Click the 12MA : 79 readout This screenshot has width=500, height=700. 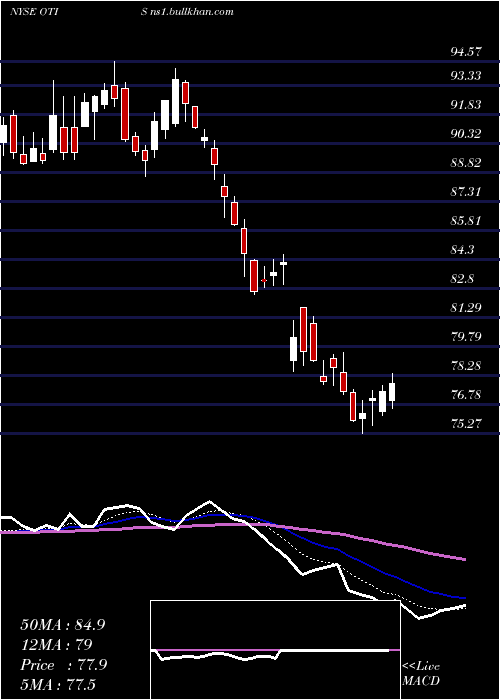coord(56,645)
